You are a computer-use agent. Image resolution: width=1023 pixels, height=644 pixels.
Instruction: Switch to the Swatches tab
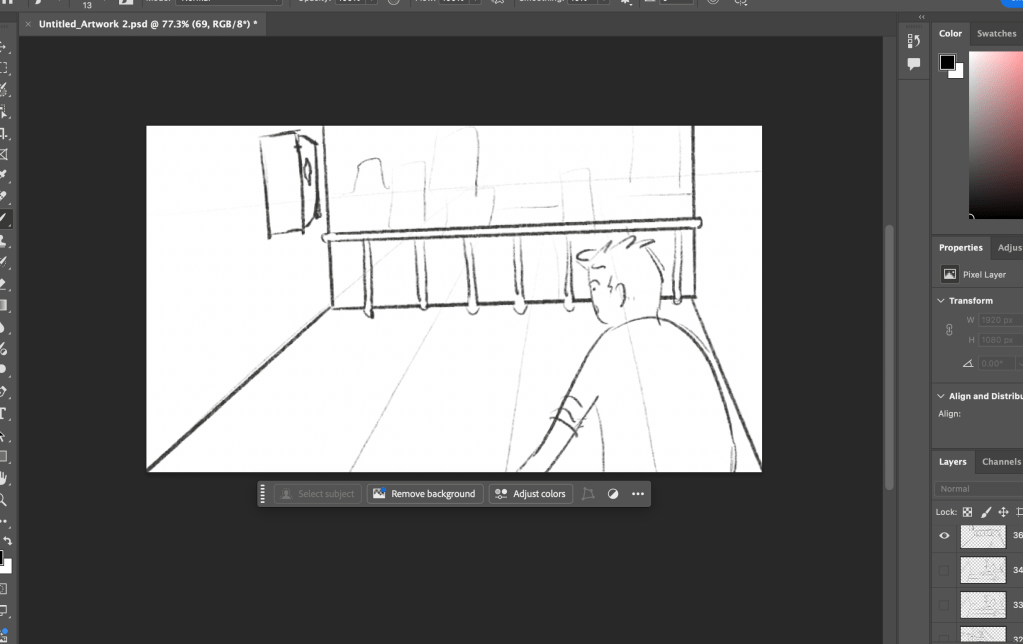tap(996, 34)
